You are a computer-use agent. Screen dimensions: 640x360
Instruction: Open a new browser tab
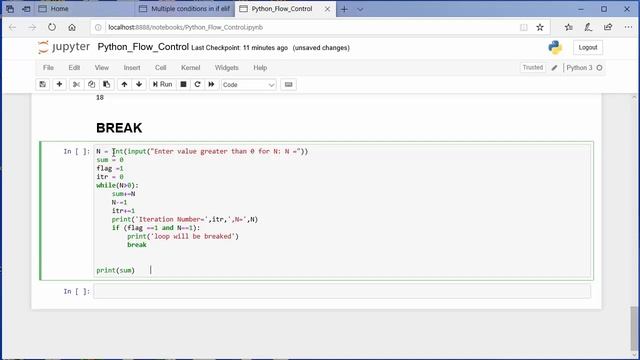[x=344, y=9]
